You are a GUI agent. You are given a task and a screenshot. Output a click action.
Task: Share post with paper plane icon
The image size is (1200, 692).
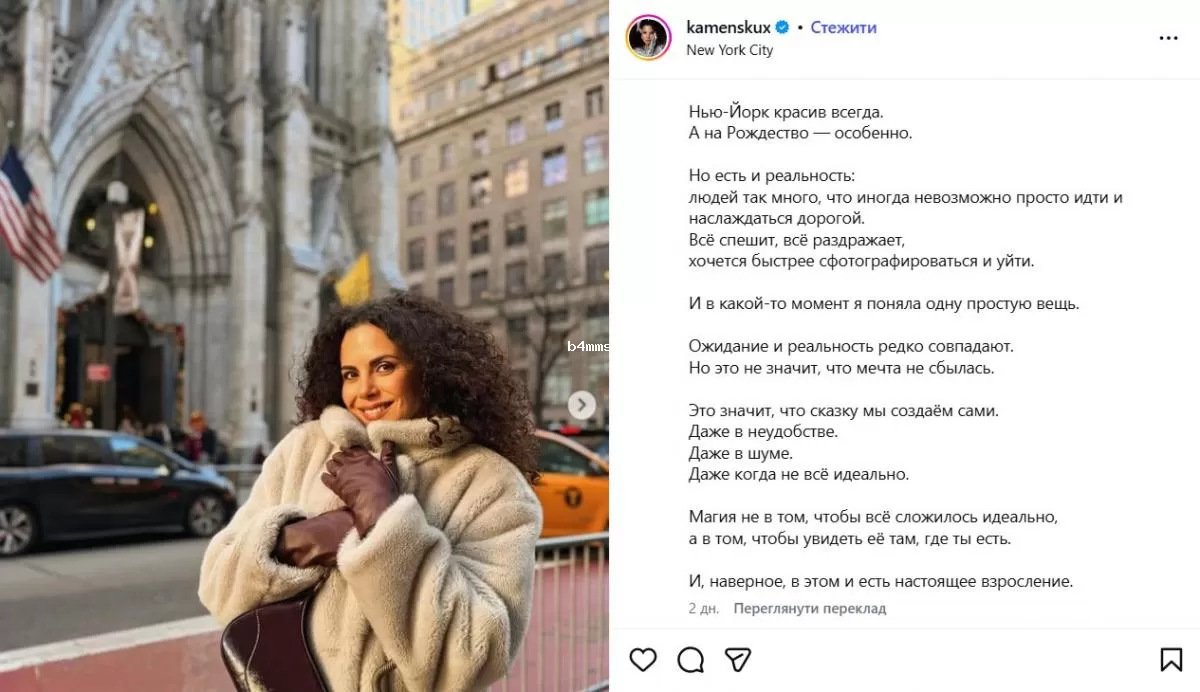[x=738, y=659]
